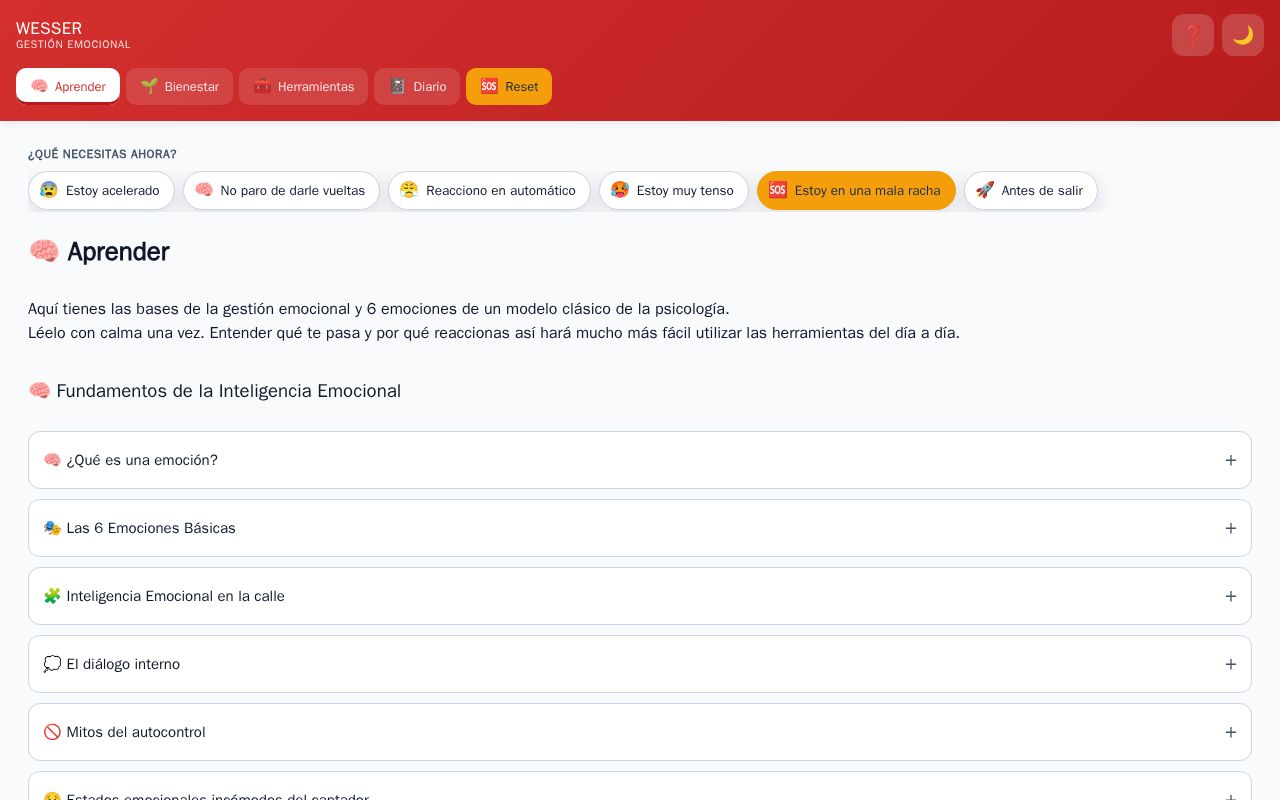The image size is (1280, 800).
Task: Expand 'El diálogo interno' section
Action: (640, 664)
